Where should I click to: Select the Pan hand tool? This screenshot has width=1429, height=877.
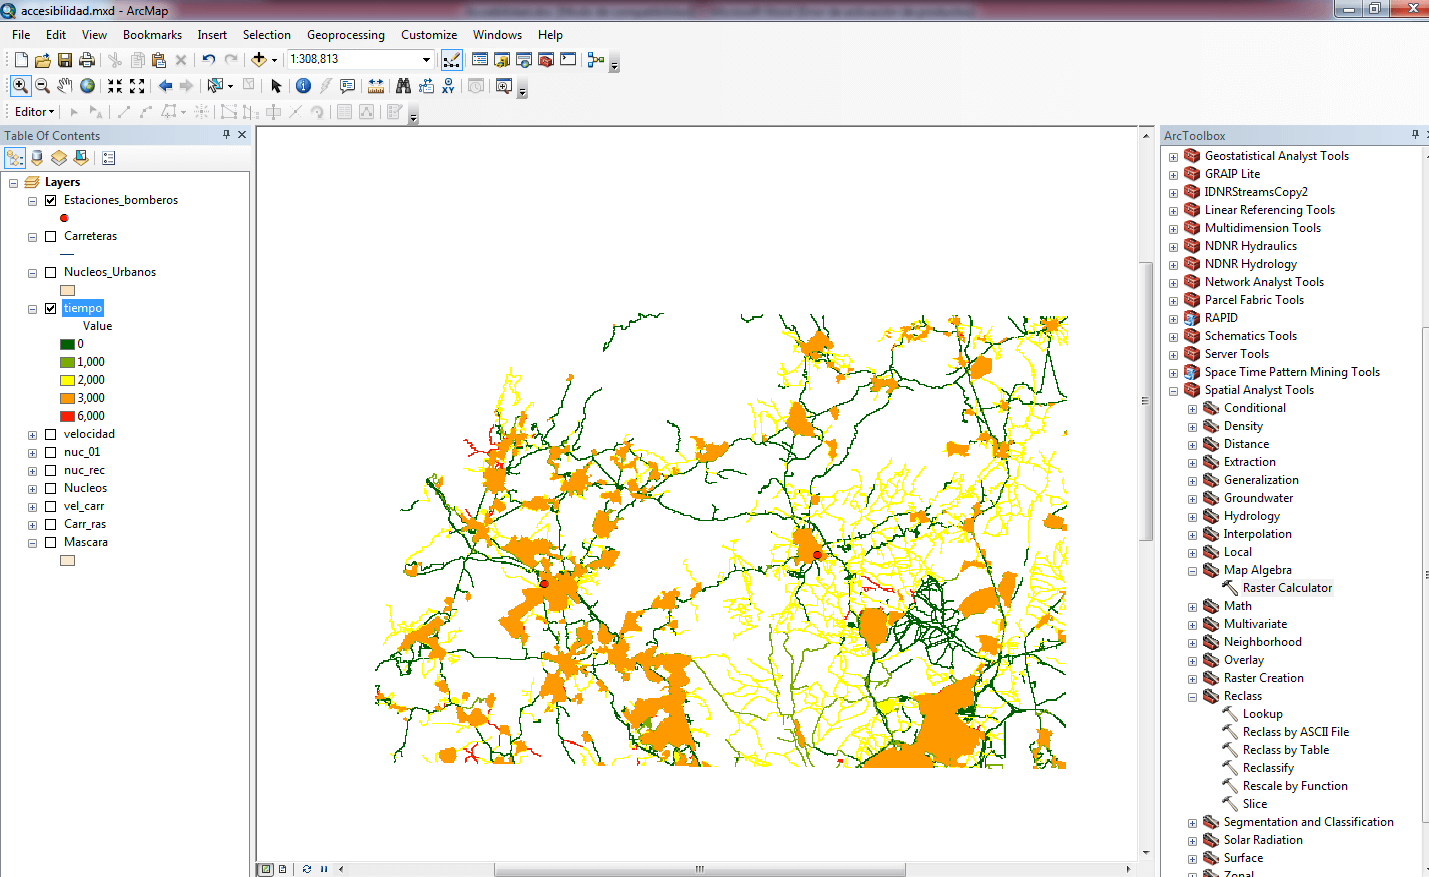click(x=65, y=86)
